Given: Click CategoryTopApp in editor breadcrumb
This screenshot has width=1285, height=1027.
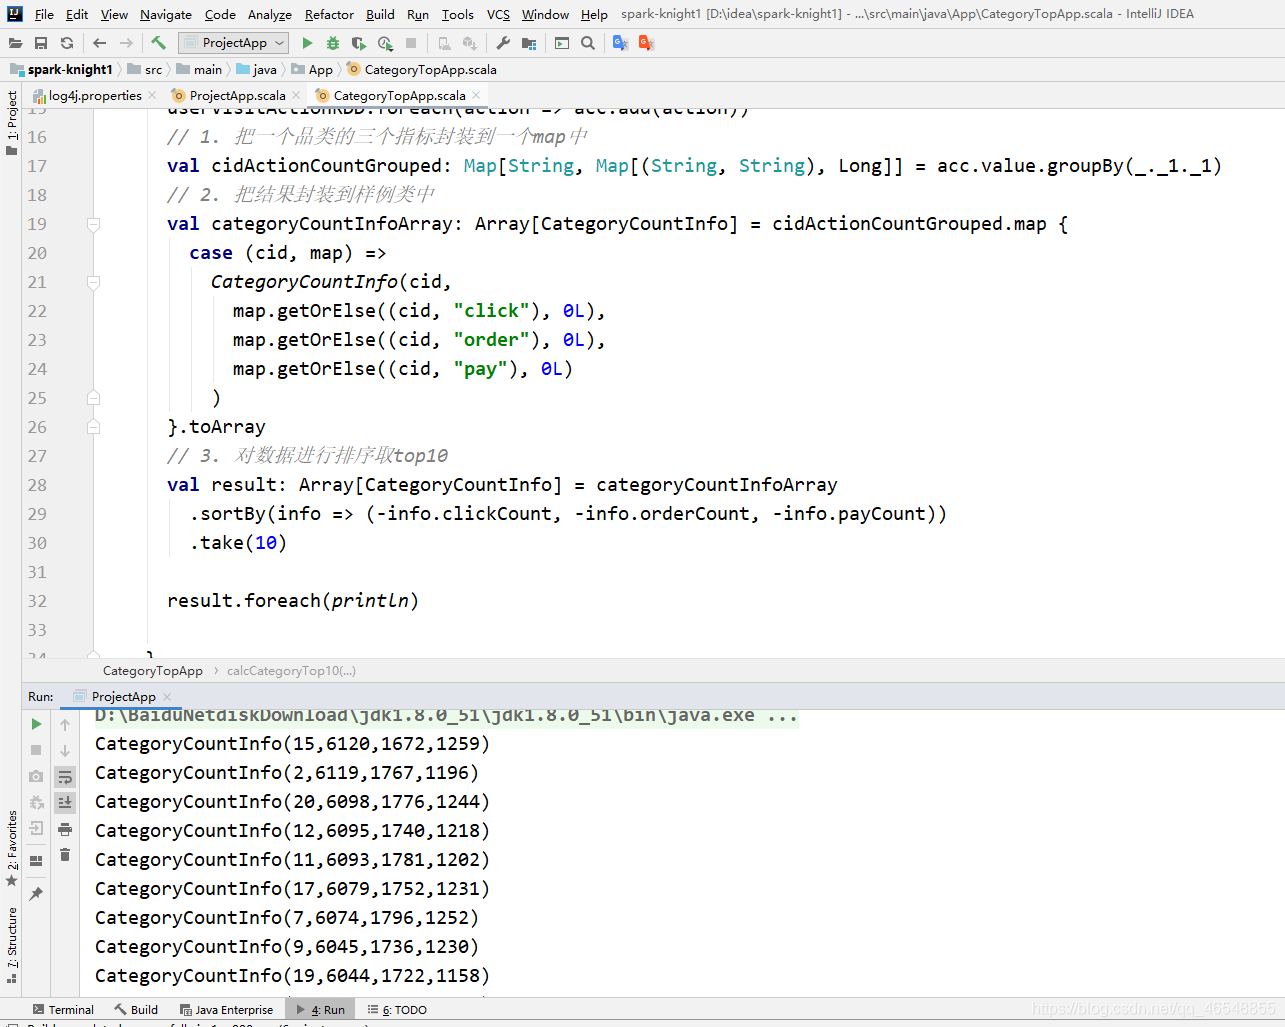Looking at the screenshot, I should (152, 671).
